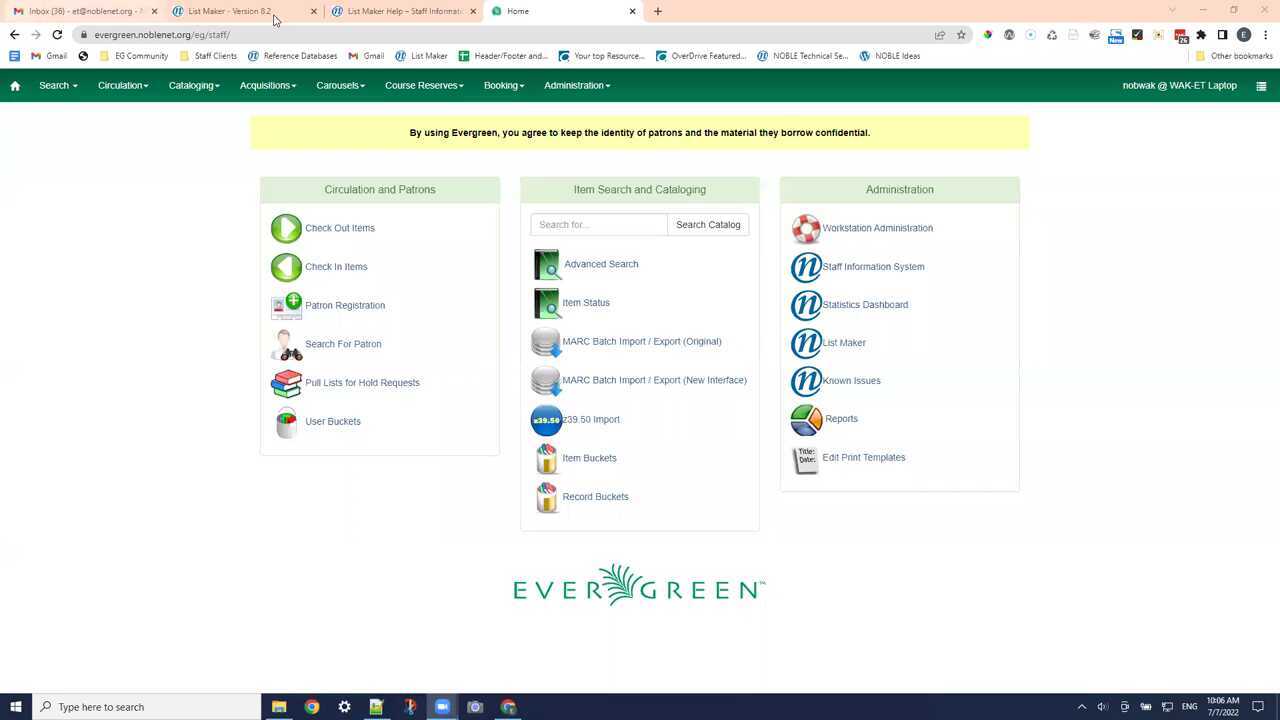Click the Check In Items arrow icon
Image resolution: width=1280 pixels, height=720 pixels.
pos(286,267)
